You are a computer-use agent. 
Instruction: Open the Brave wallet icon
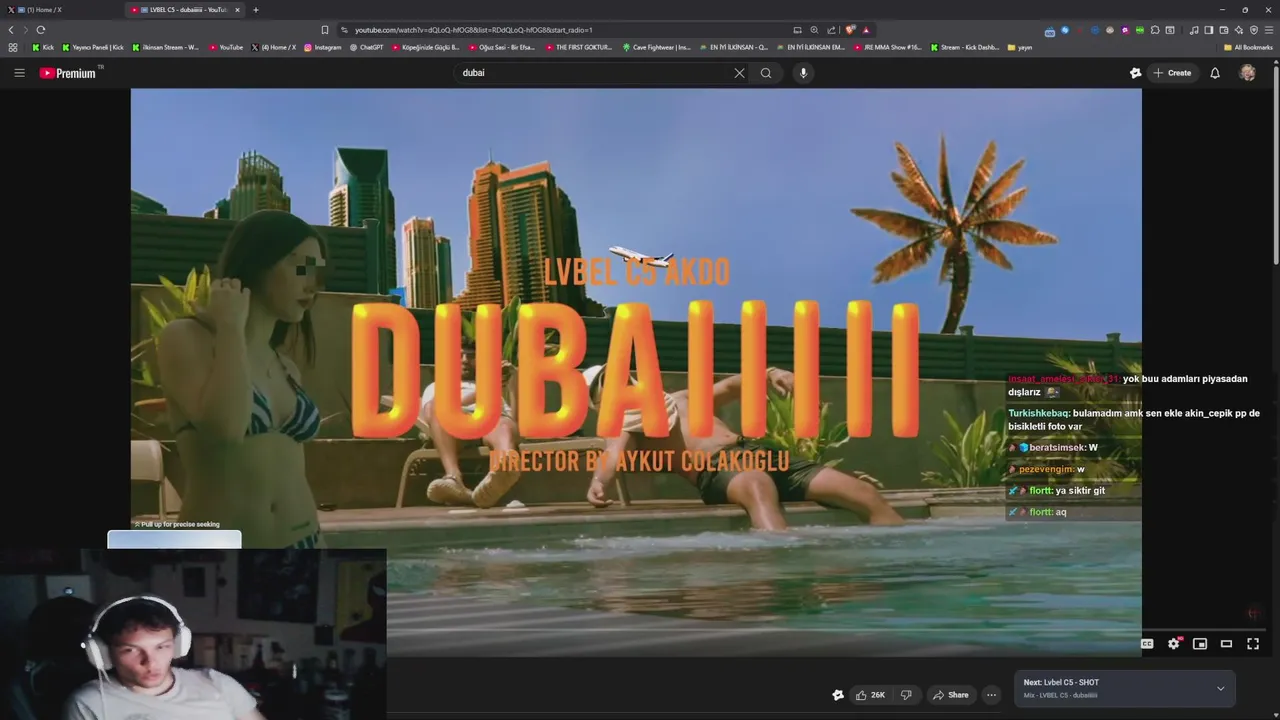coord(1224,30)
